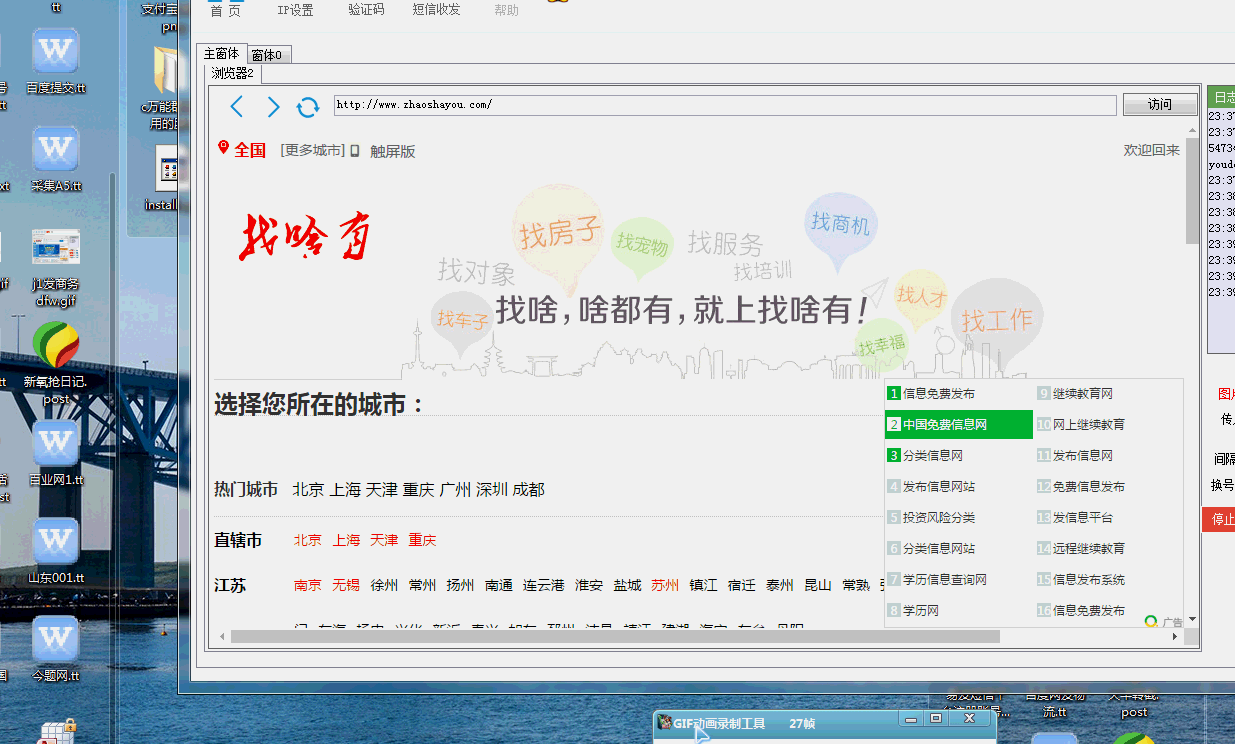Open the 帮助 menu
1235x744 pixels.
506,10
